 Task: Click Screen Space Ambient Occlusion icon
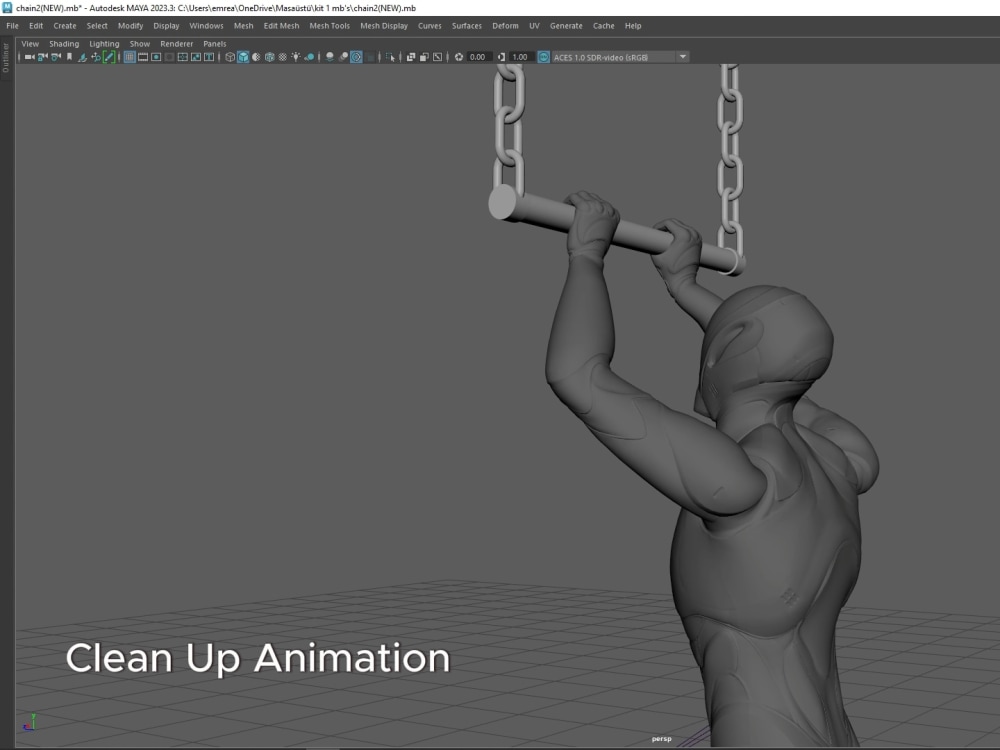coord(330,57)
